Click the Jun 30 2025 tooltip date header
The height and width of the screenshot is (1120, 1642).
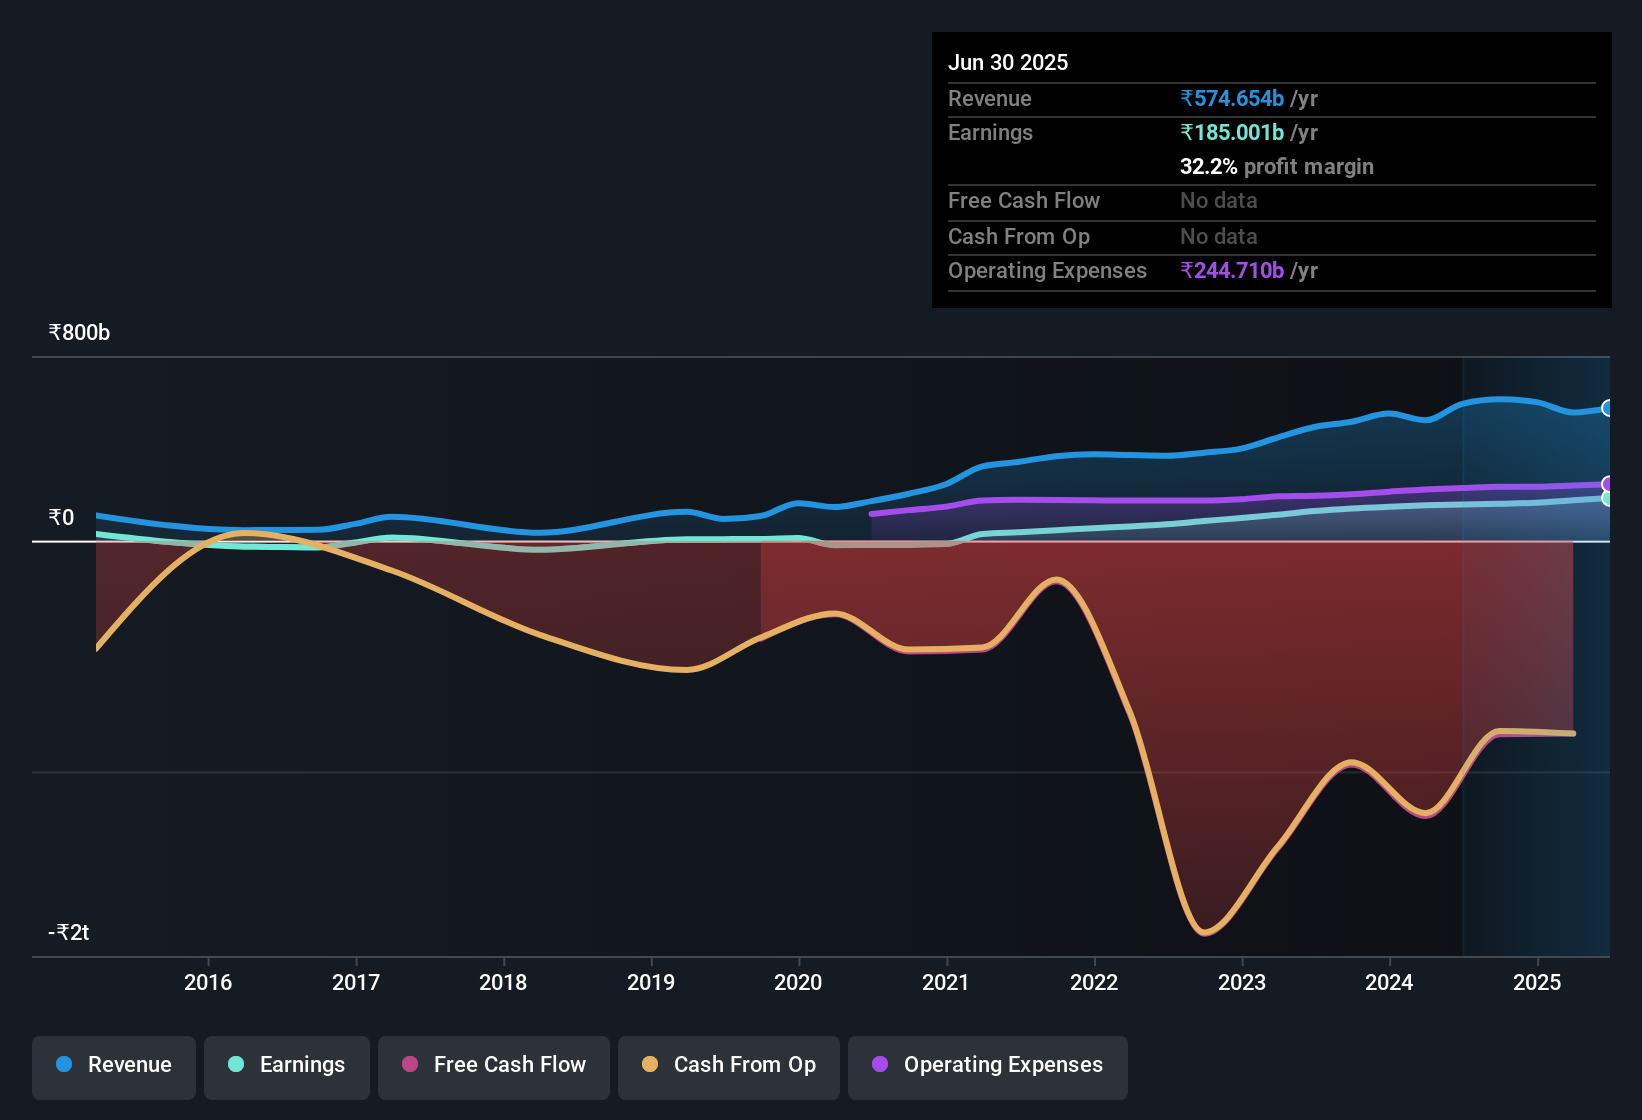click(1008, 63)
